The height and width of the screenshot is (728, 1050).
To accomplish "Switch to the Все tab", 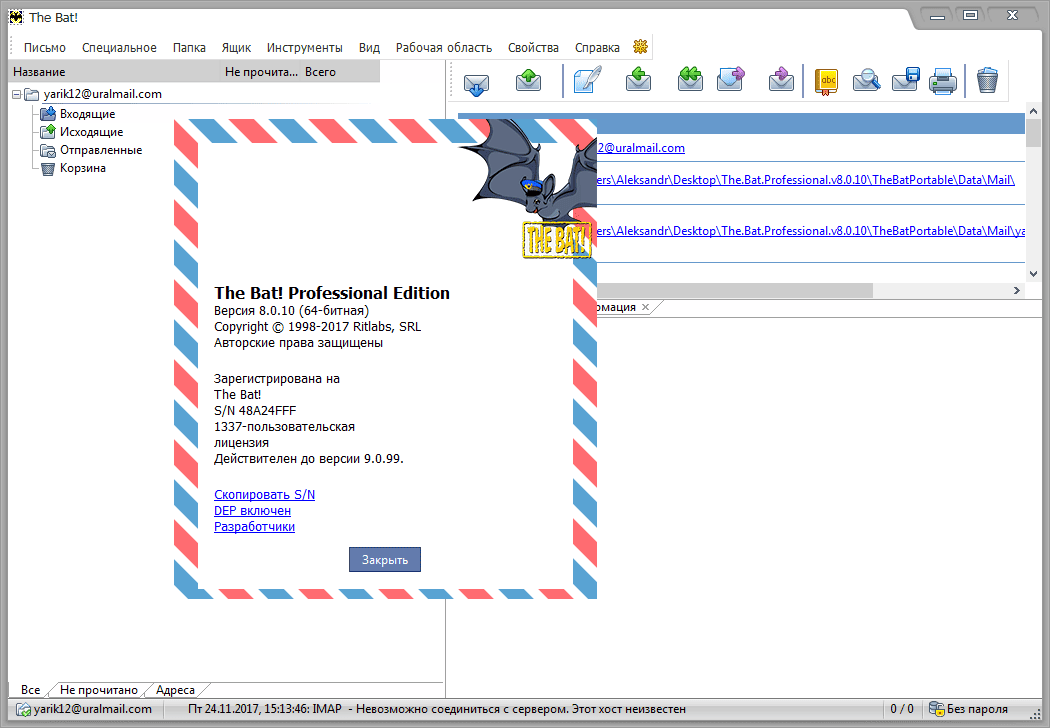I will point(30,690).
